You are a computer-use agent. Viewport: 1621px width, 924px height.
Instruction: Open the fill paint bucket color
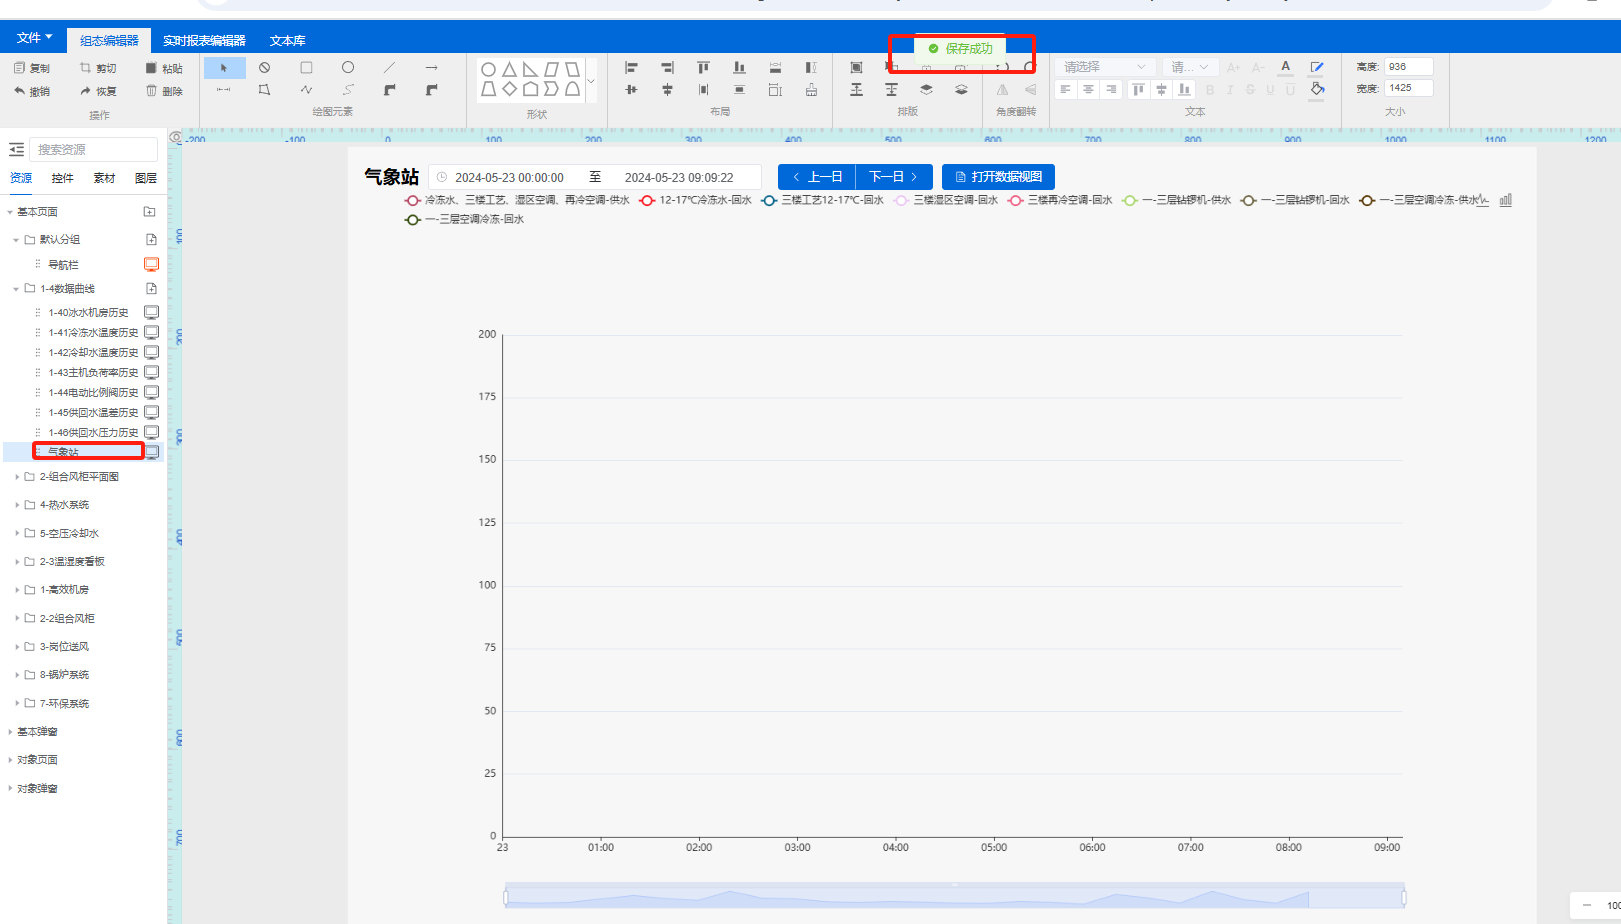pyautogui.click(x=1317, y=89)
